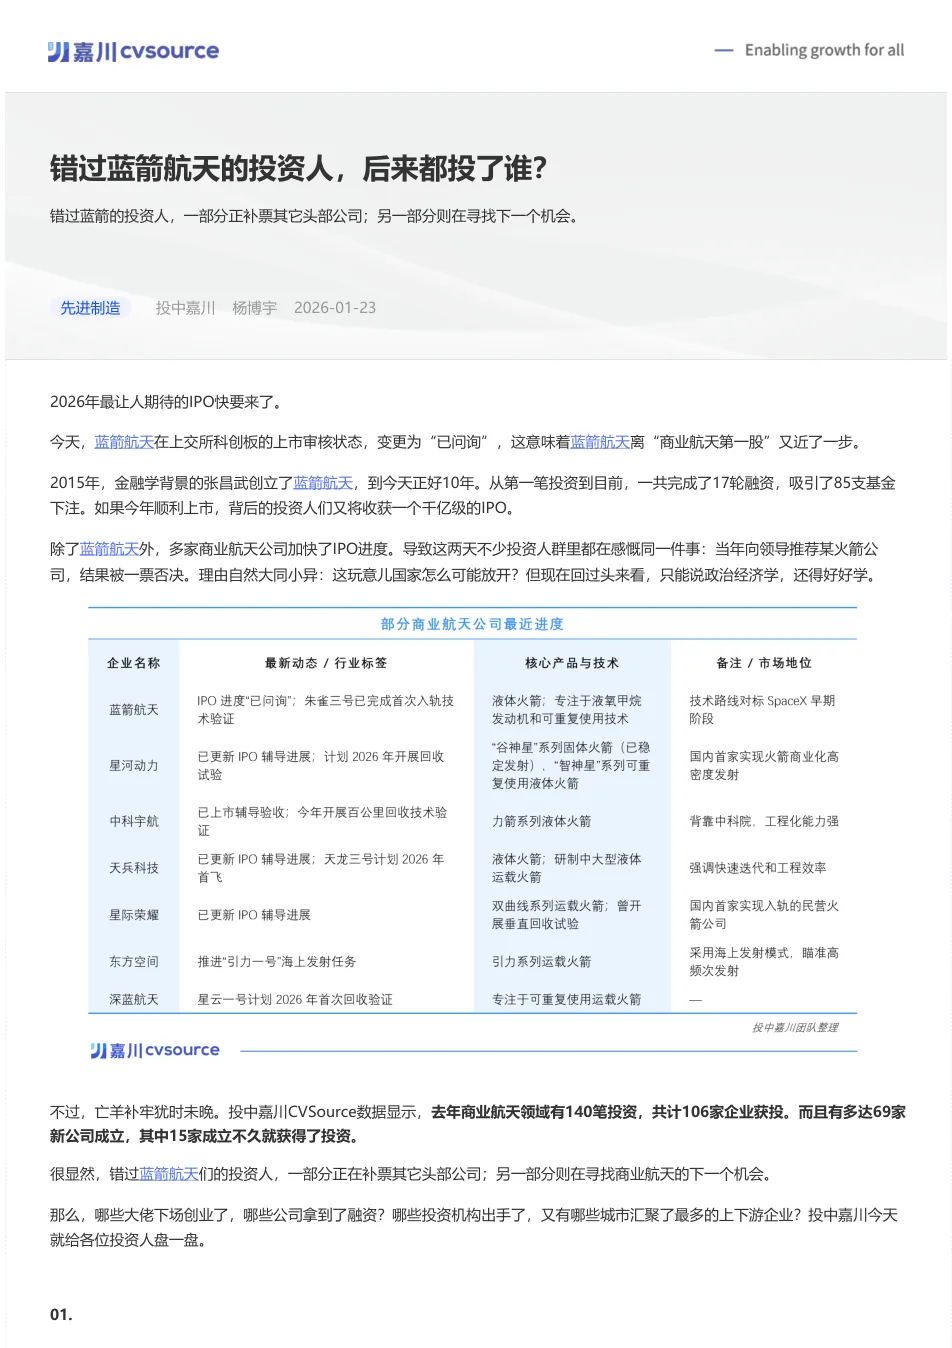This screenshot has height=1348, width=952.
Task: Click the author name 杨博宇
Action: coord(254,308)
